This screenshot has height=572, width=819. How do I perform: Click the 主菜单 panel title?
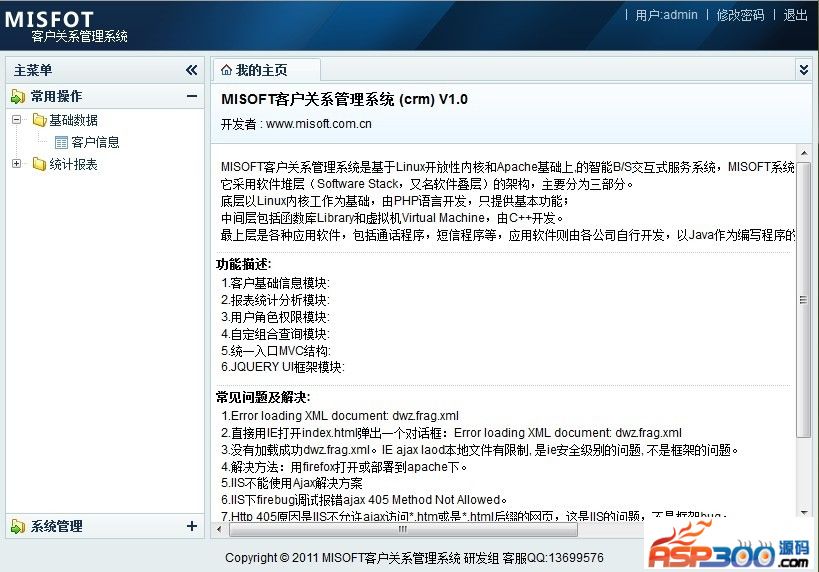click(33, 70)
